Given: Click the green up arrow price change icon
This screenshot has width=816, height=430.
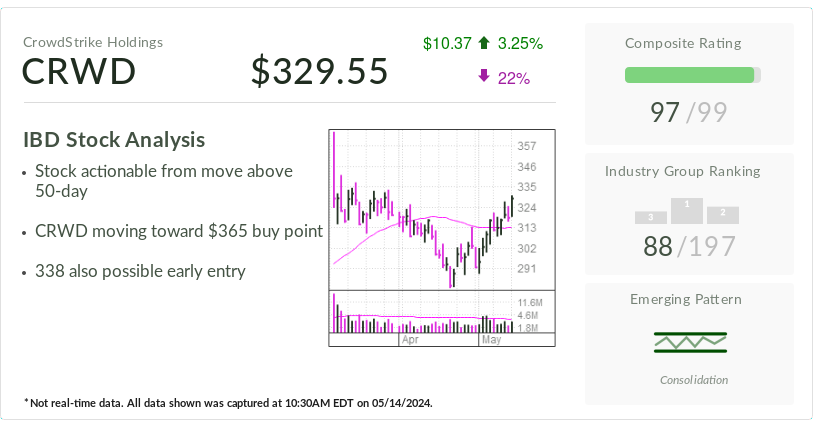Looking at the screenshot, I should pos(485,43).
